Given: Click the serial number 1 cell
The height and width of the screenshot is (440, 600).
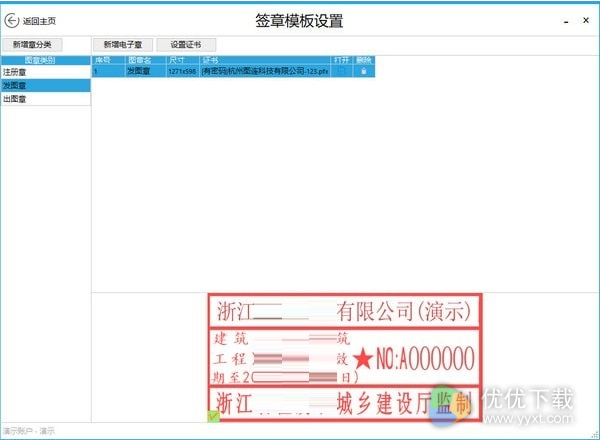Looking at the screenshot, I should [x=108, y=71].
